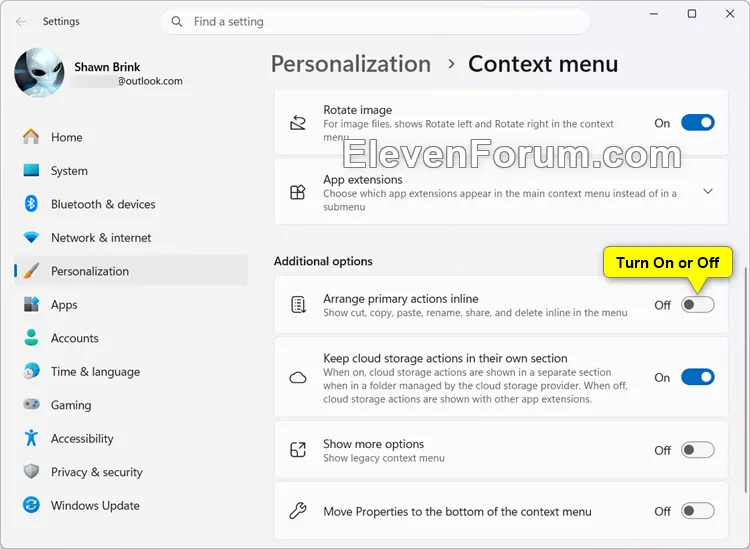Click the Arrange primary actions list icon
The image size is (750, 549).
point(298,305)
